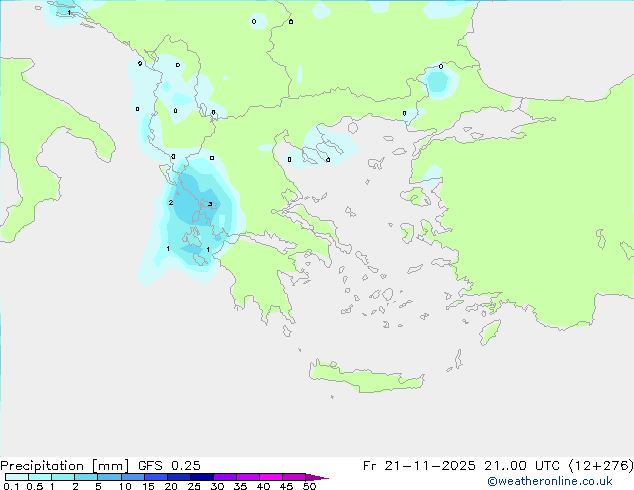Click the '45' legend scale label
Image resolution: width=634 pixels, height=490 pixels.
tap(286, 486)
